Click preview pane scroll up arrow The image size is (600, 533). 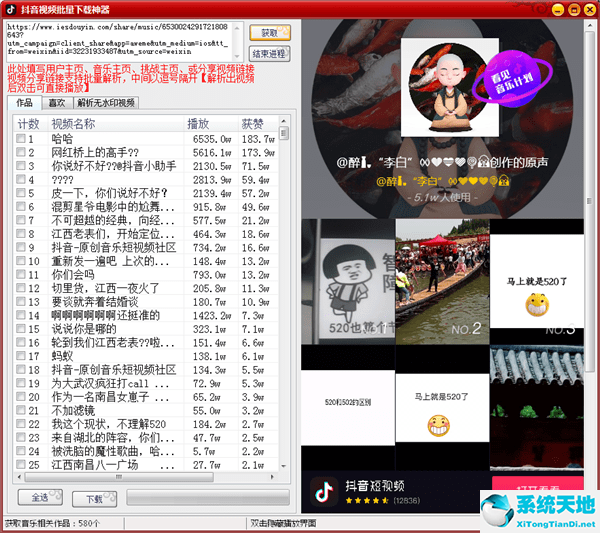point(589,25)
